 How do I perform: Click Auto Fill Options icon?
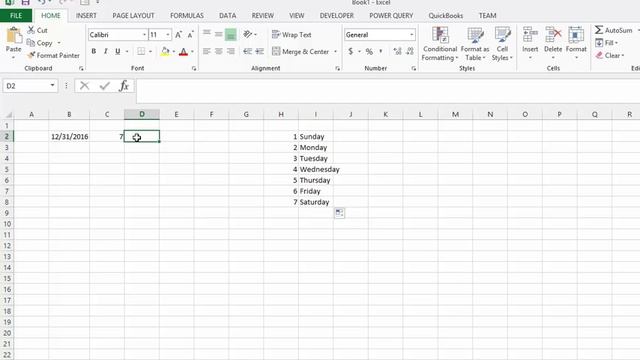point(339,213)
